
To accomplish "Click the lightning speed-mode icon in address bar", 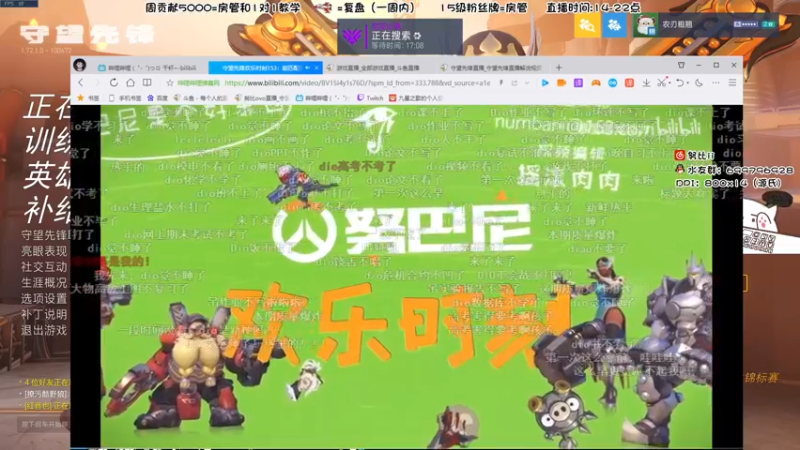I will [x=502, y=83].
